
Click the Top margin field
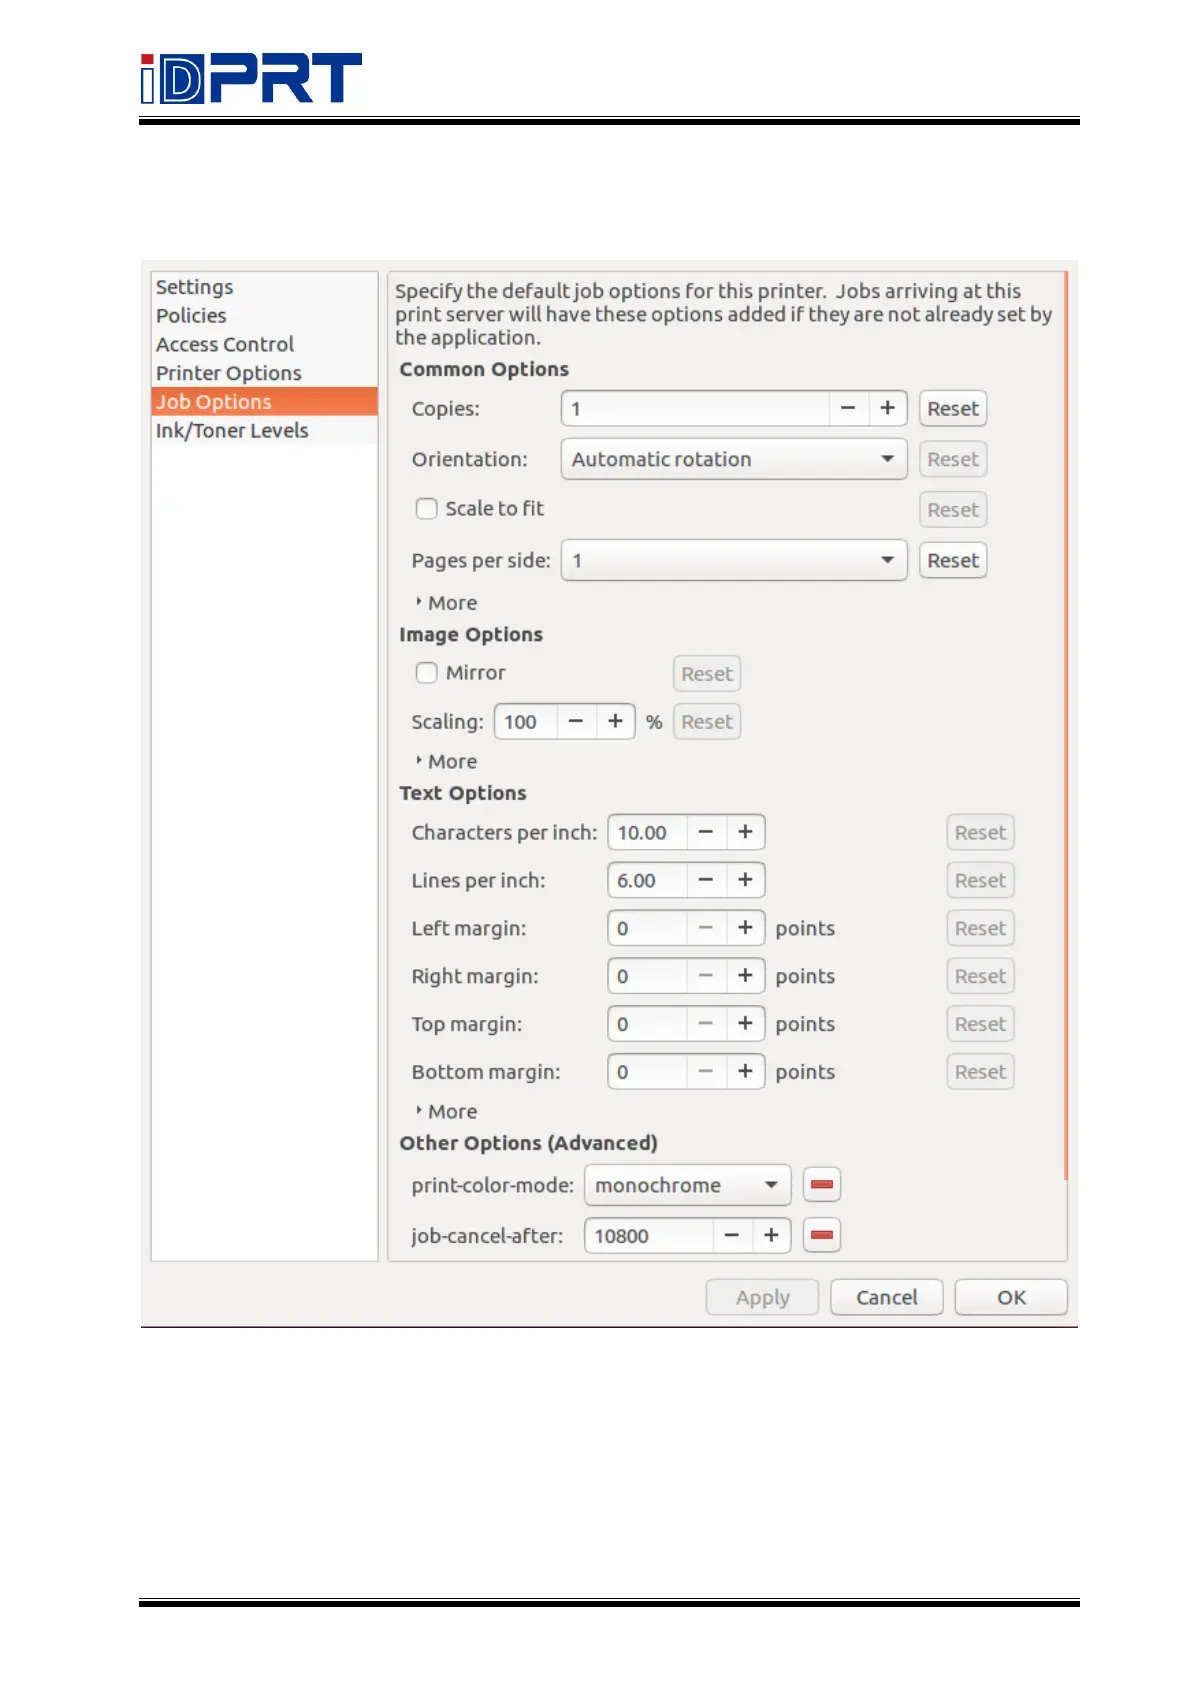coord(648,1024)
